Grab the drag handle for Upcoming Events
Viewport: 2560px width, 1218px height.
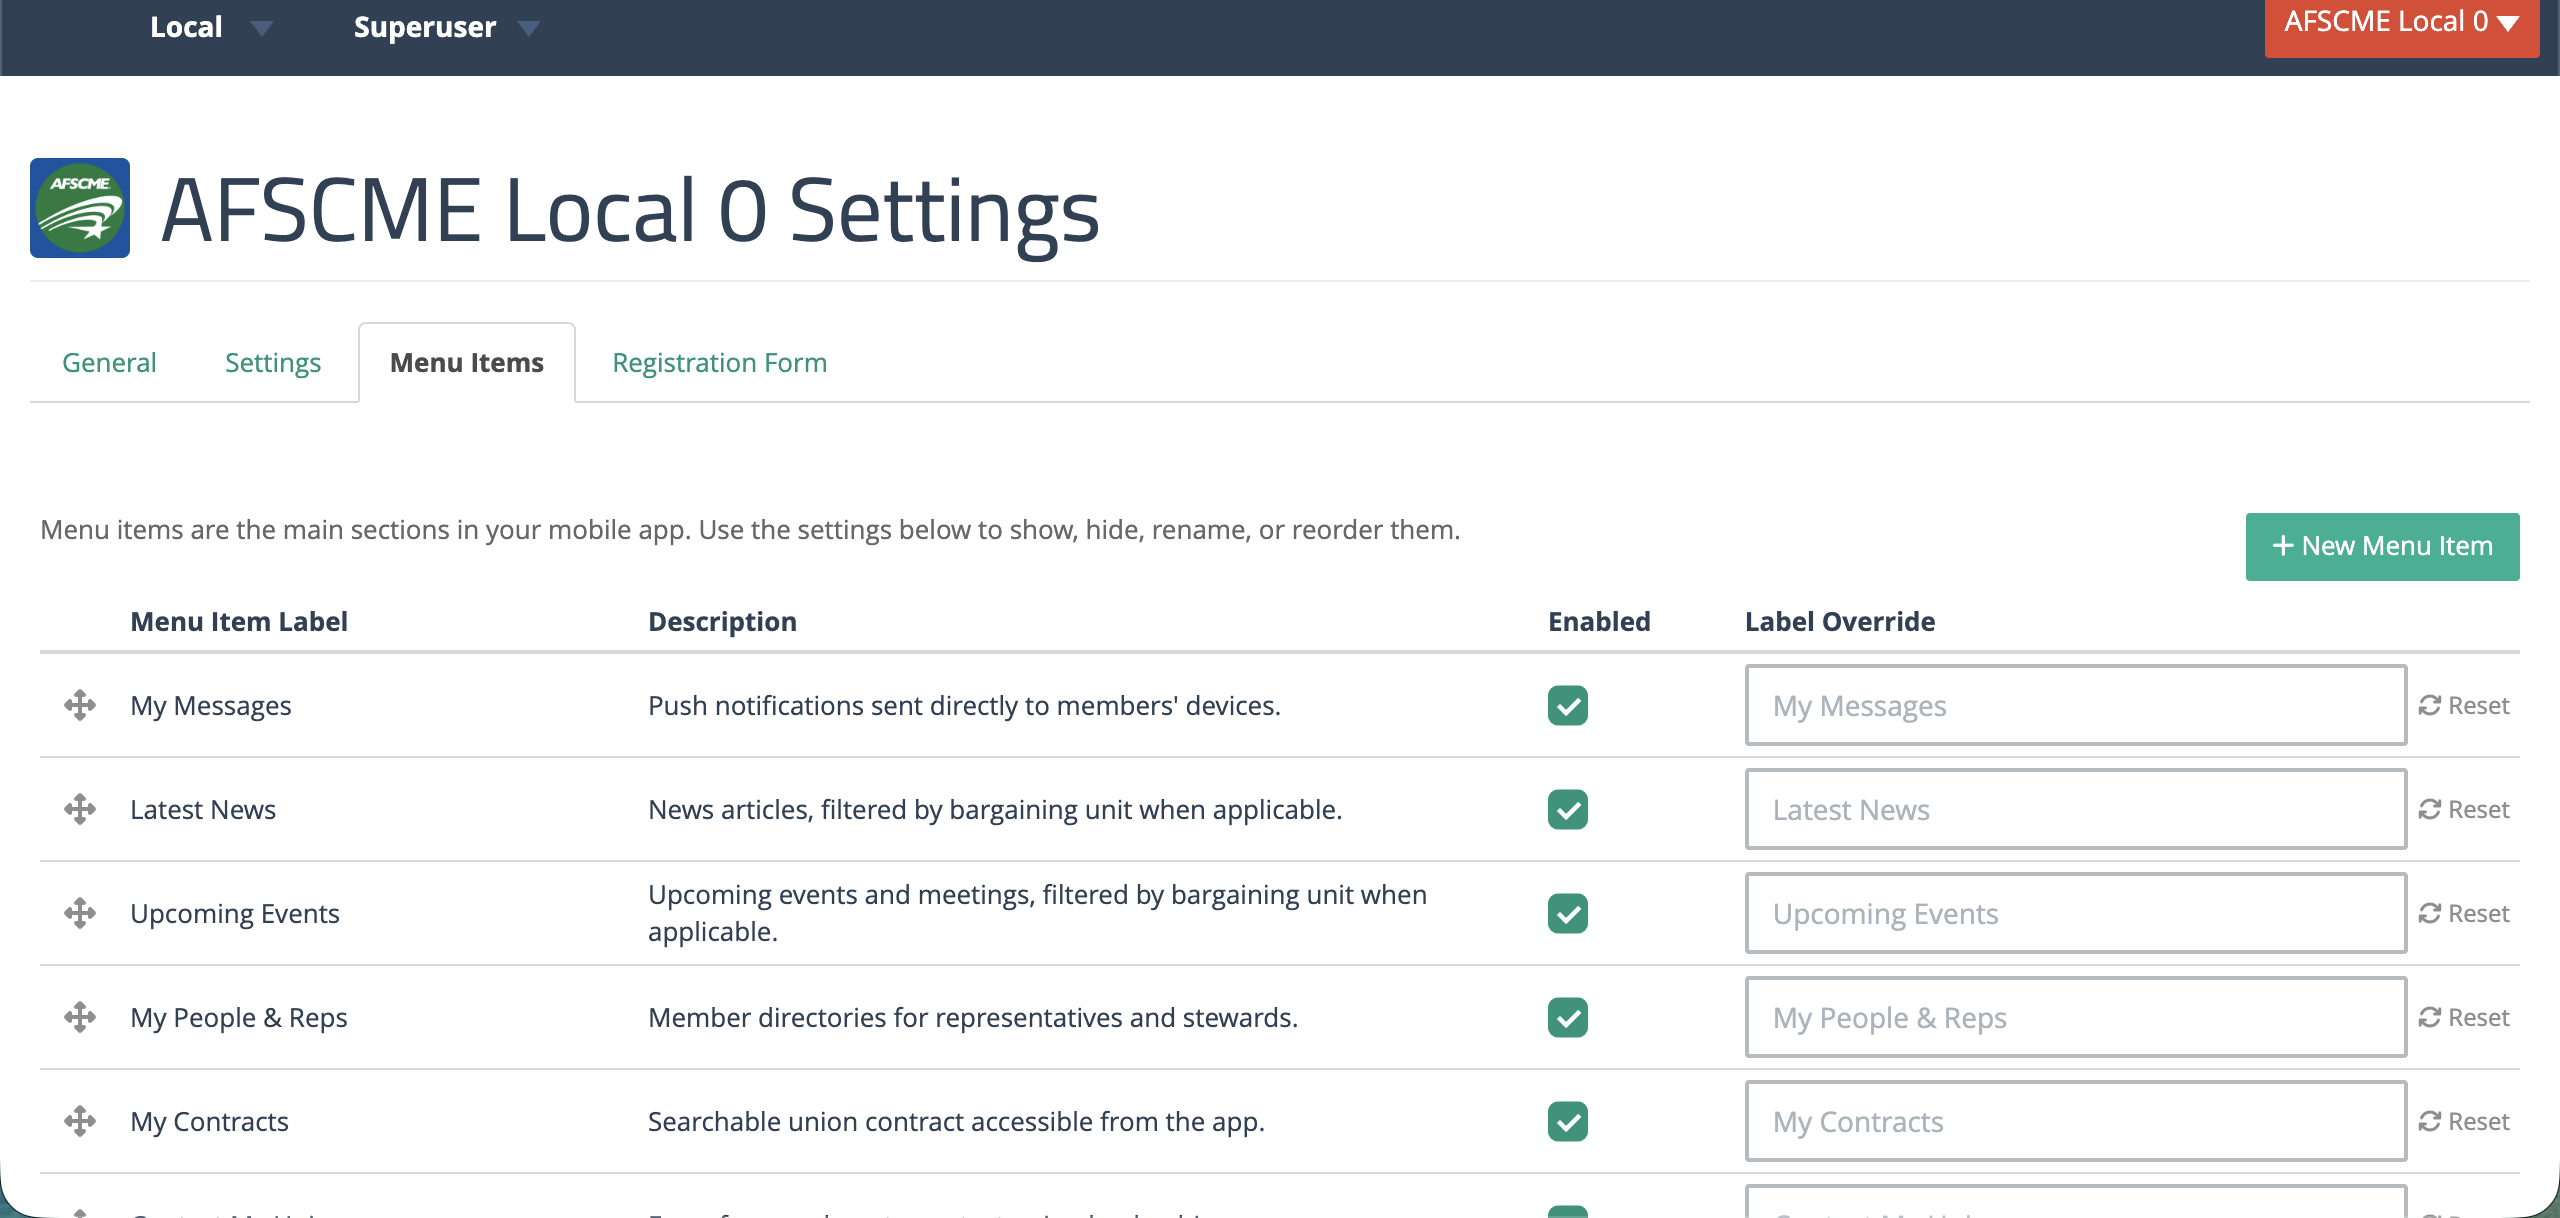(x=80, y=913)
